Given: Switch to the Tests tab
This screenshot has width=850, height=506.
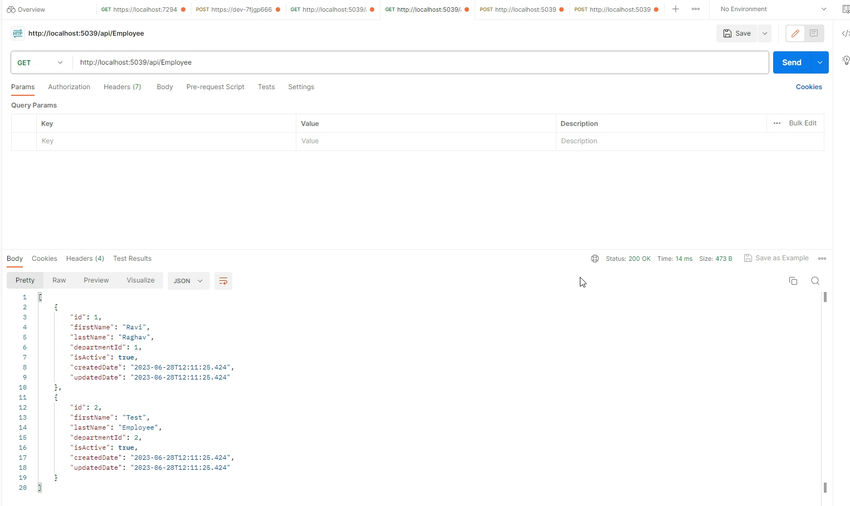Looking at the screenshot, I should 266,87.
